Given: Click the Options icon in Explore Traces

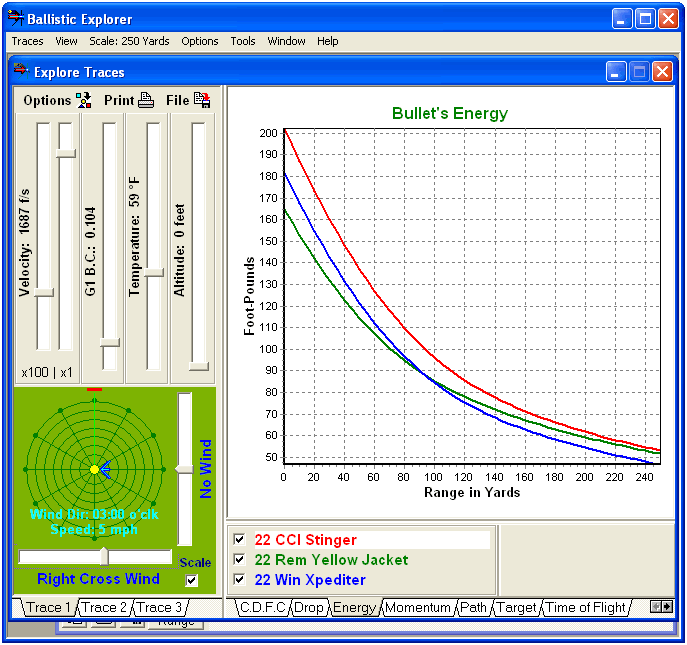Looking at the screenshot, I should pyautogui.click(x=83, y=100).
